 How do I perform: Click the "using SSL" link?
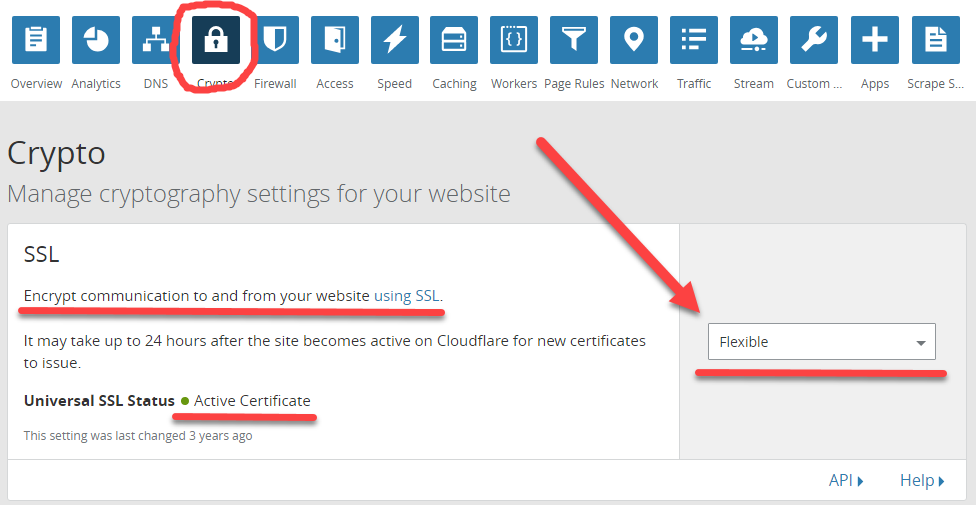pos(407,296)
